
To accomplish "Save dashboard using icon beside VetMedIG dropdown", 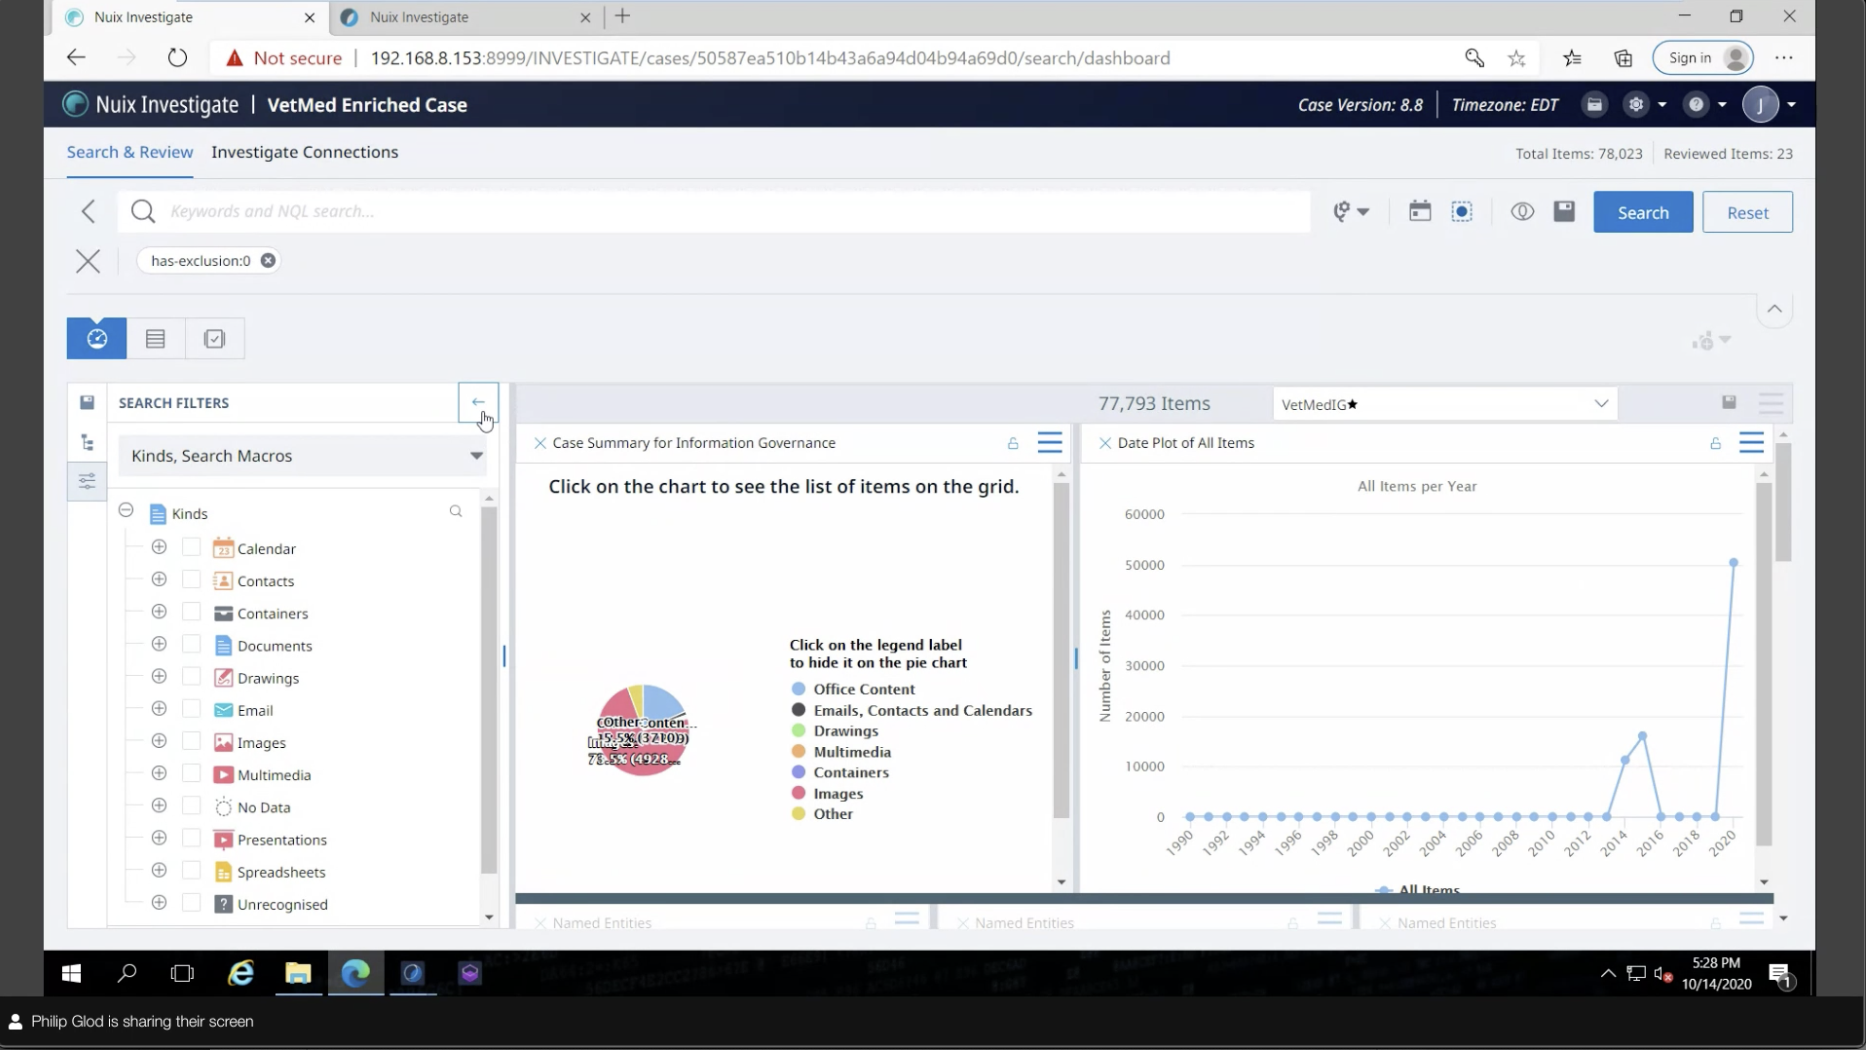I will (x=1729, y=402).
